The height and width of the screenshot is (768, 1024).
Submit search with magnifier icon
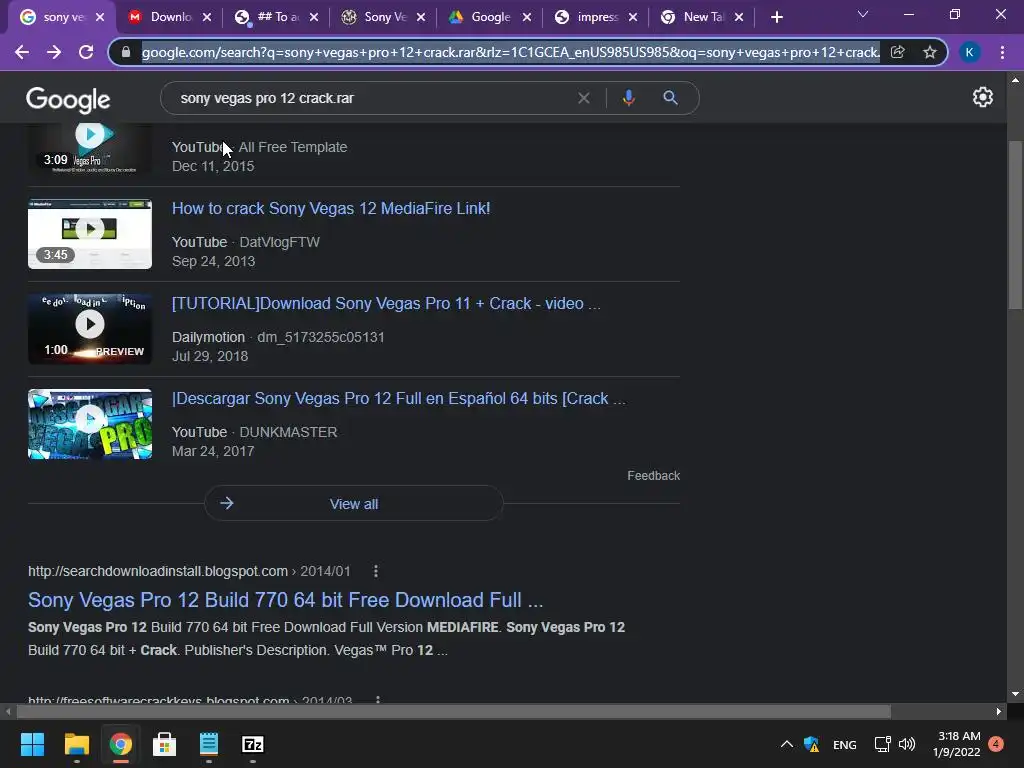pyautogui.click(x=670, y=98)
